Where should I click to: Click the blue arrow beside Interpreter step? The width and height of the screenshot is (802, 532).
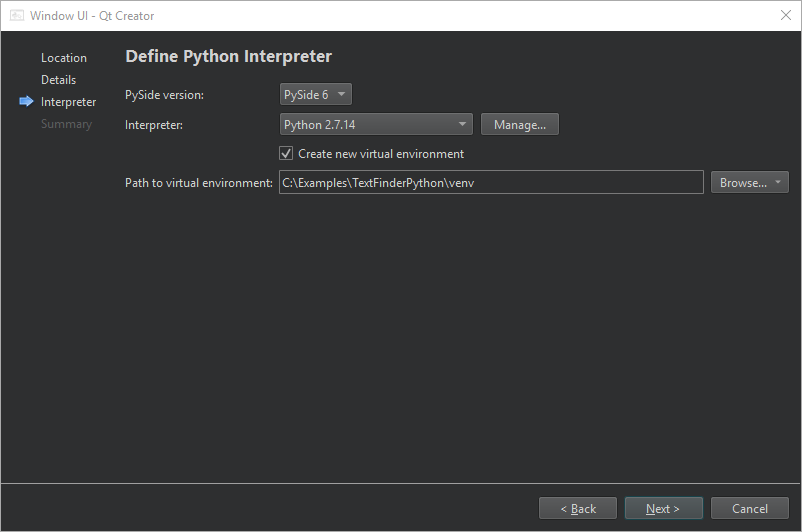(x=26, y=102)
